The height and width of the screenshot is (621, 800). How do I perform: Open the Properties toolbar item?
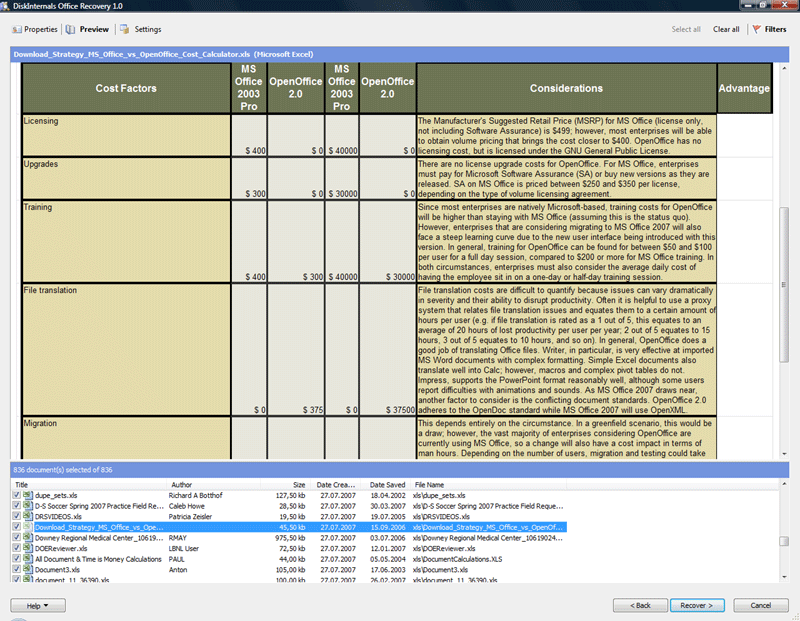coord(35,30)
